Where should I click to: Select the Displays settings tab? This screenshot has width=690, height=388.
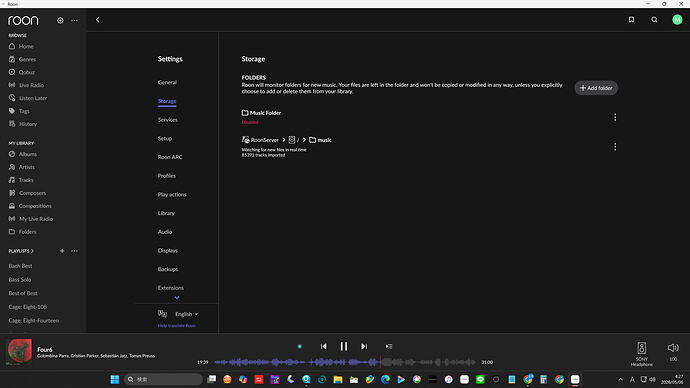[x=168, y=250]
